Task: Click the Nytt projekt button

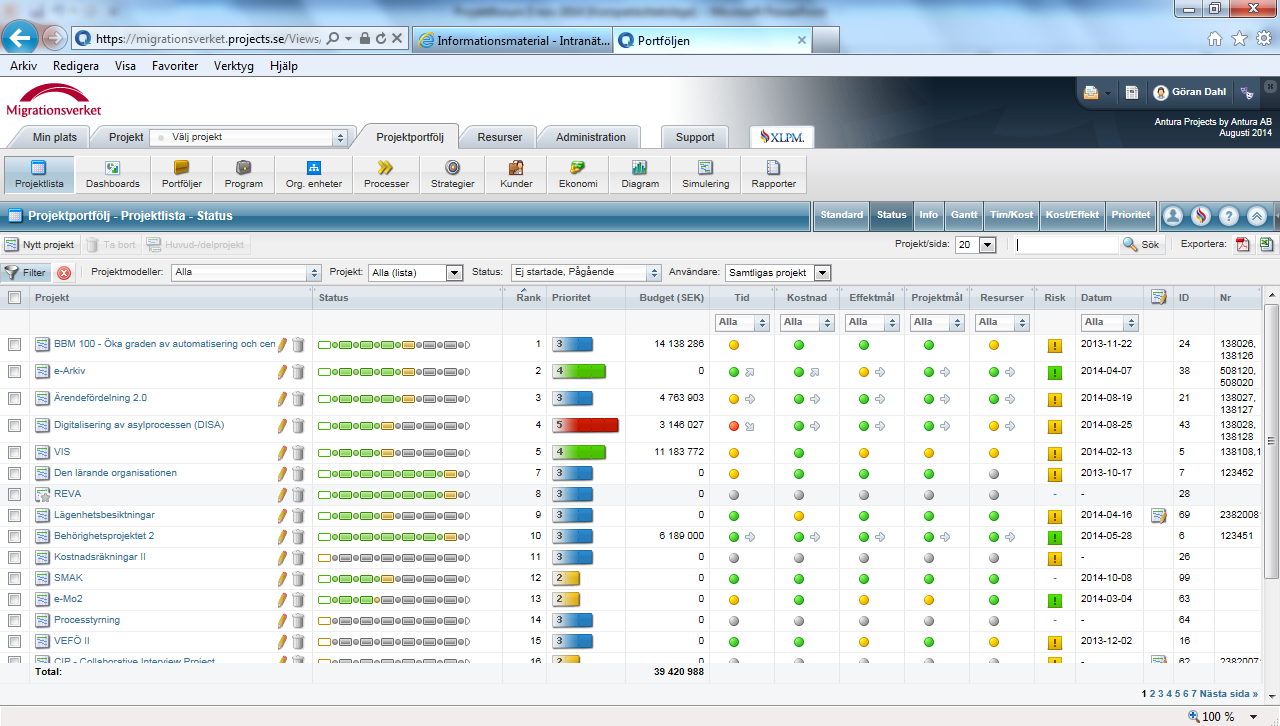Action: coord(39,244)
